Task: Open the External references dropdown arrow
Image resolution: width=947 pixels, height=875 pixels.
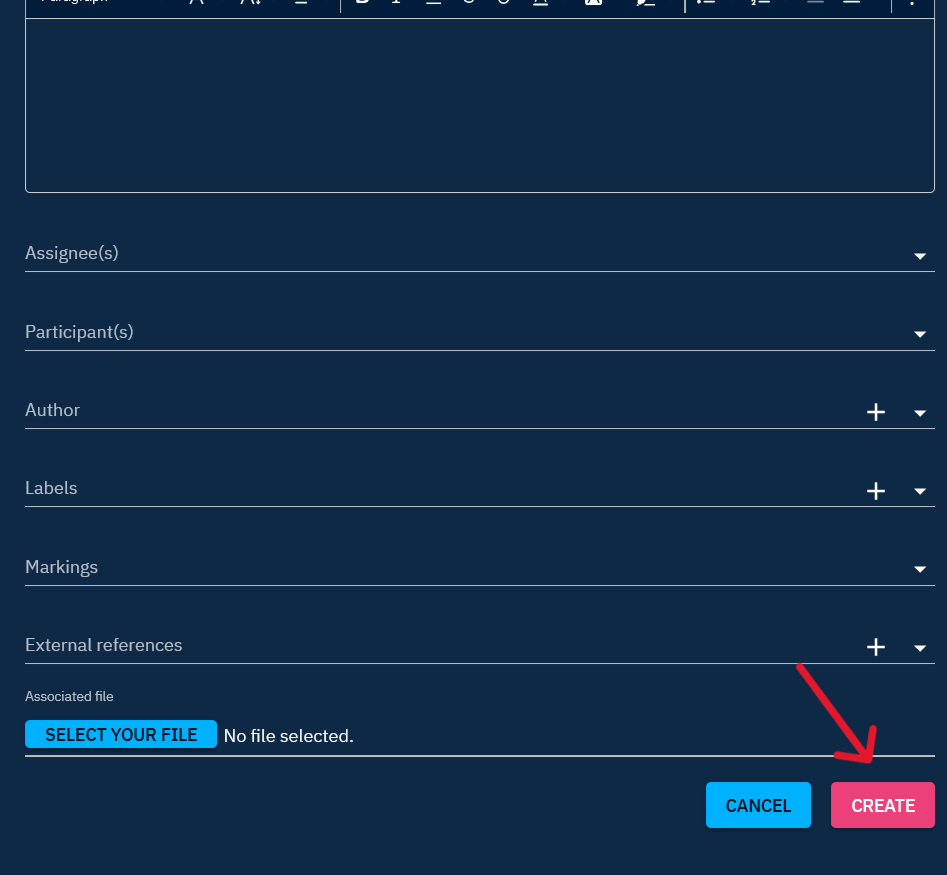Action: click(x=920, y=648)
